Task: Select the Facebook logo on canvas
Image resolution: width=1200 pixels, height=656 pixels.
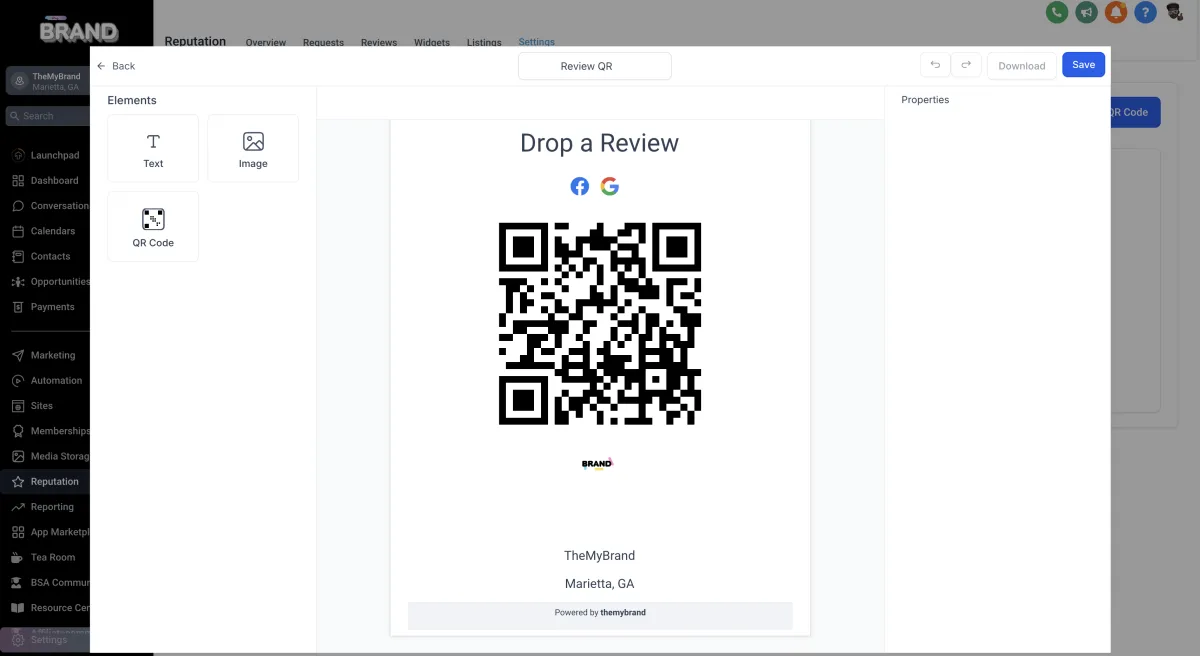Action: click(x=580, y=186)
